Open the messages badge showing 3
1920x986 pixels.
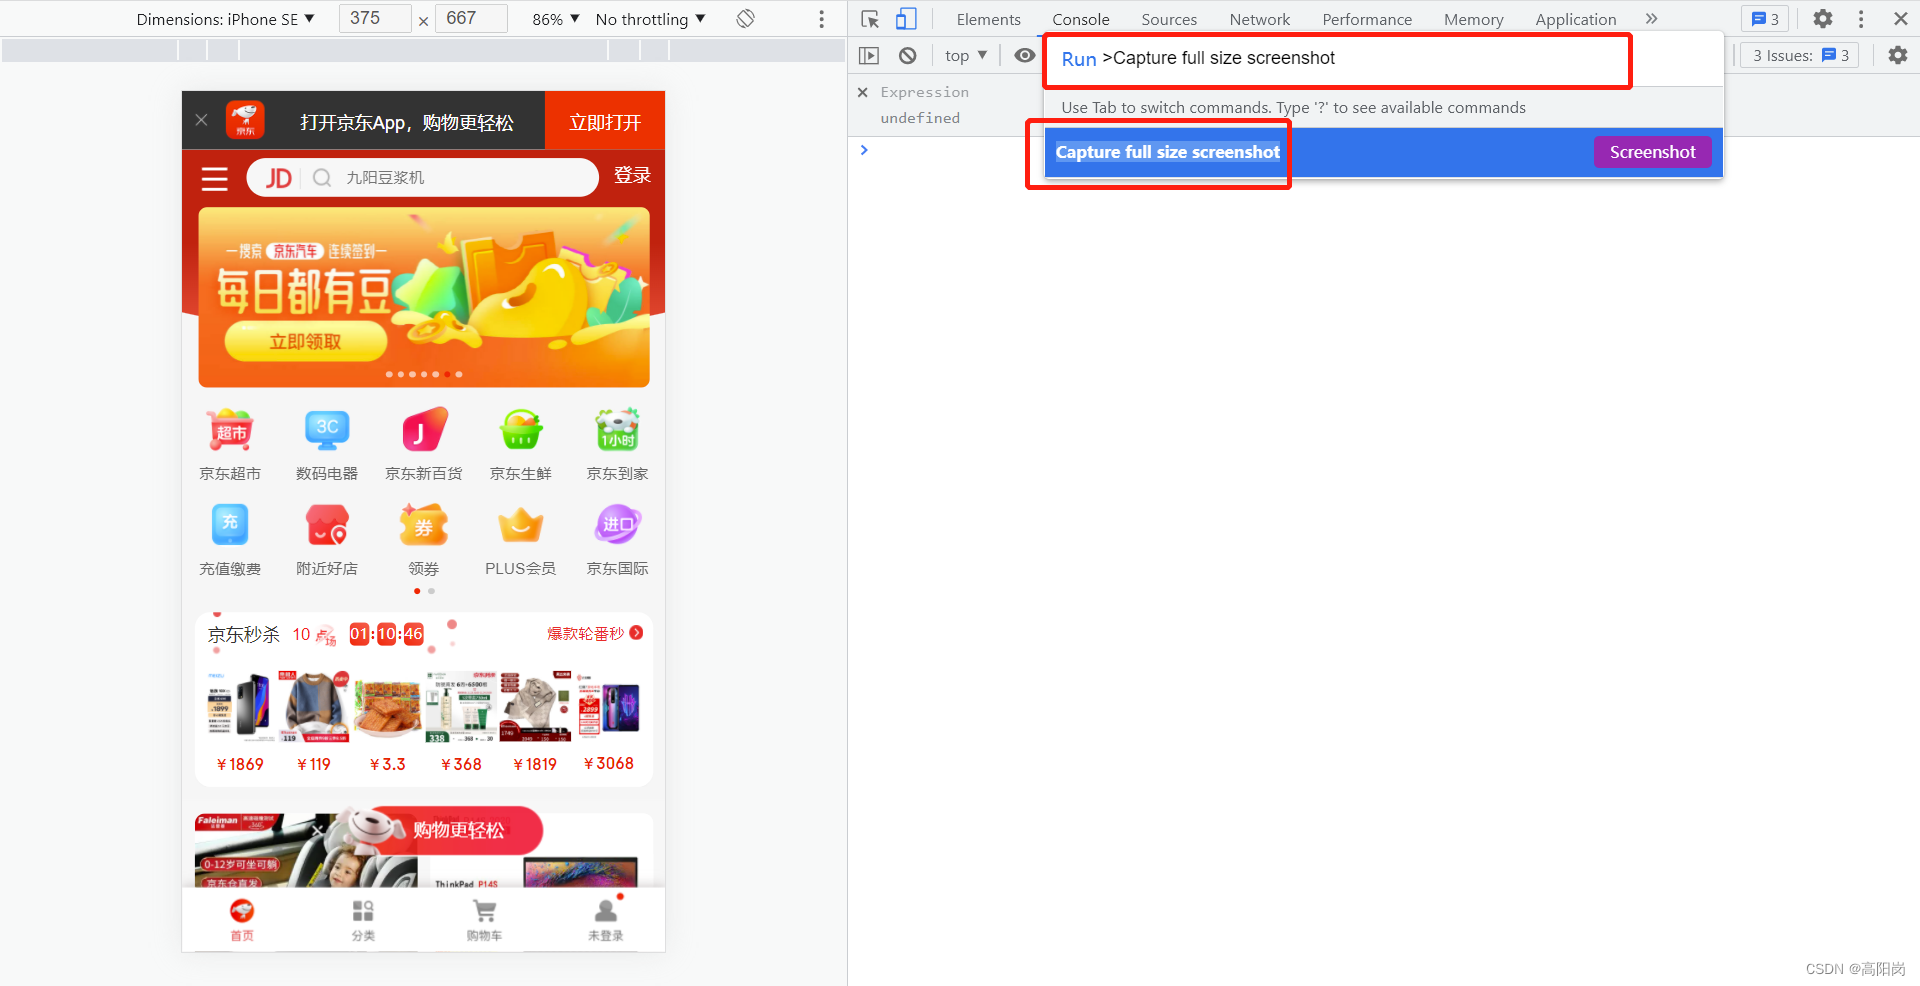(x=1765, y=19)
